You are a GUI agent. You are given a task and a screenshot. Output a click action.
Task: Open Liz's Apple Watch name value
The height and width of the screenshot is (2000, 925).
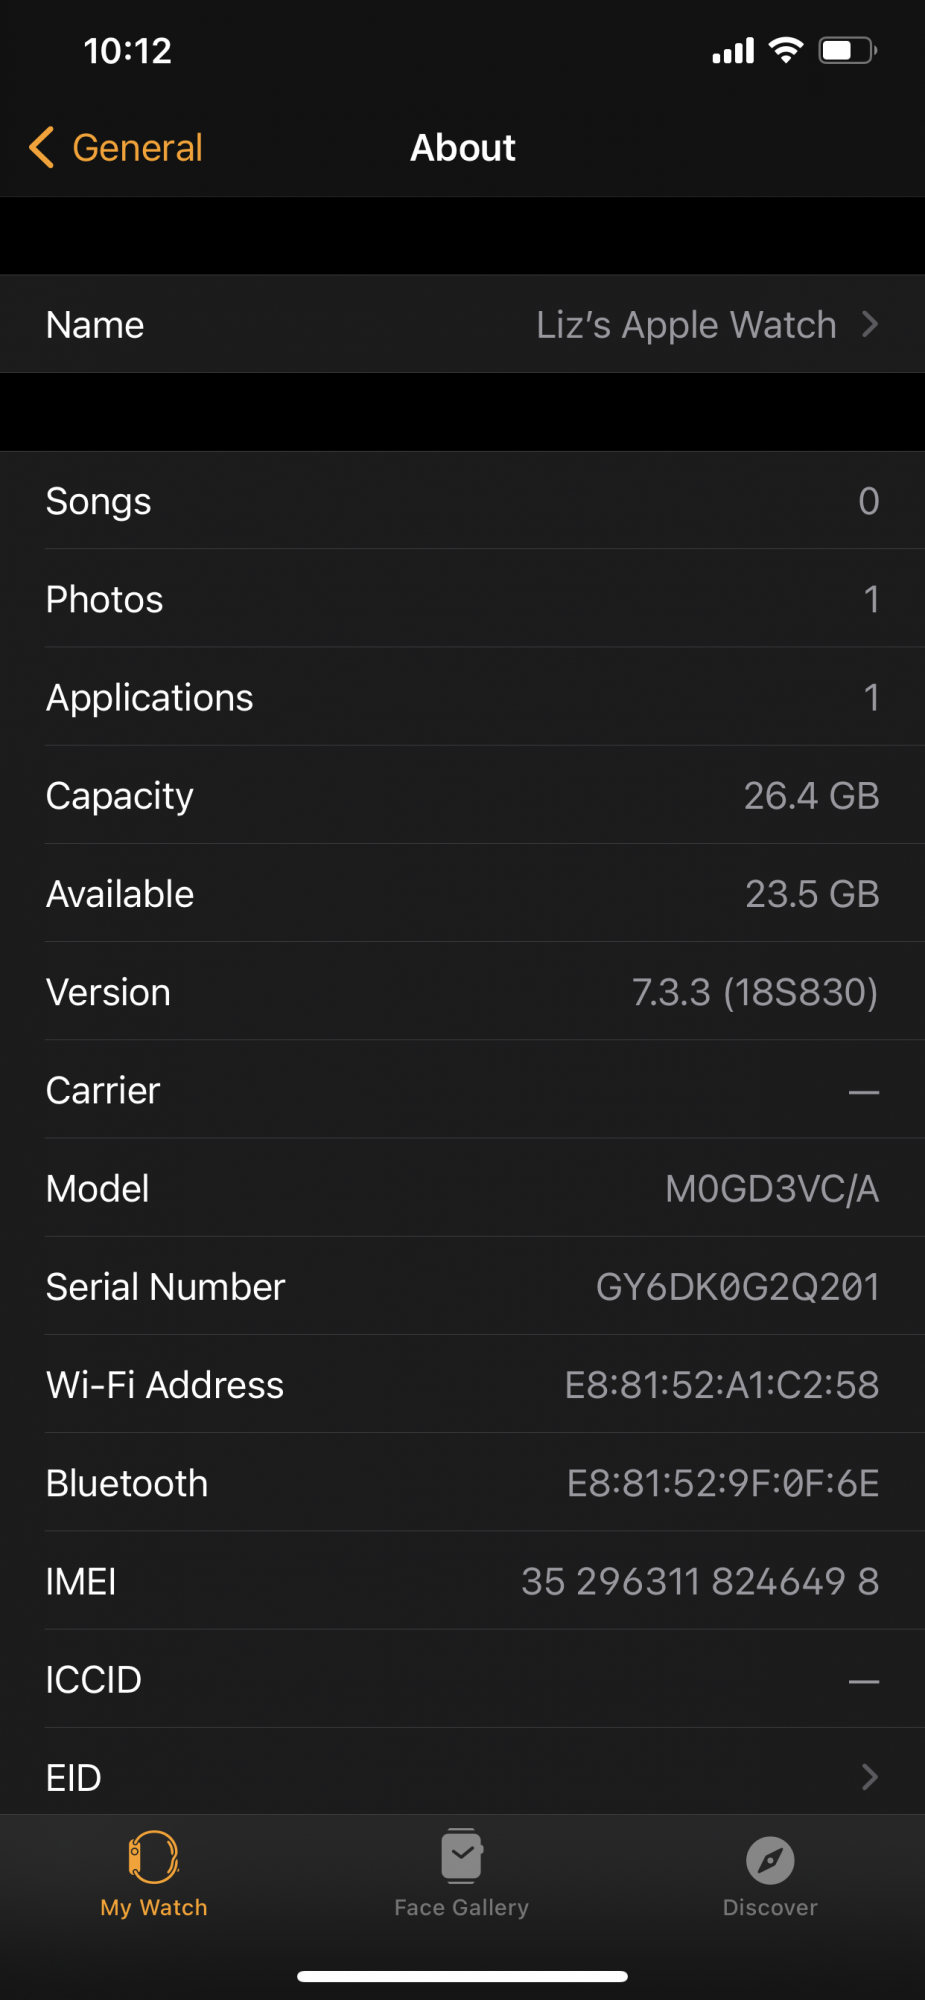pyautogui.click(x=686, y=325)
